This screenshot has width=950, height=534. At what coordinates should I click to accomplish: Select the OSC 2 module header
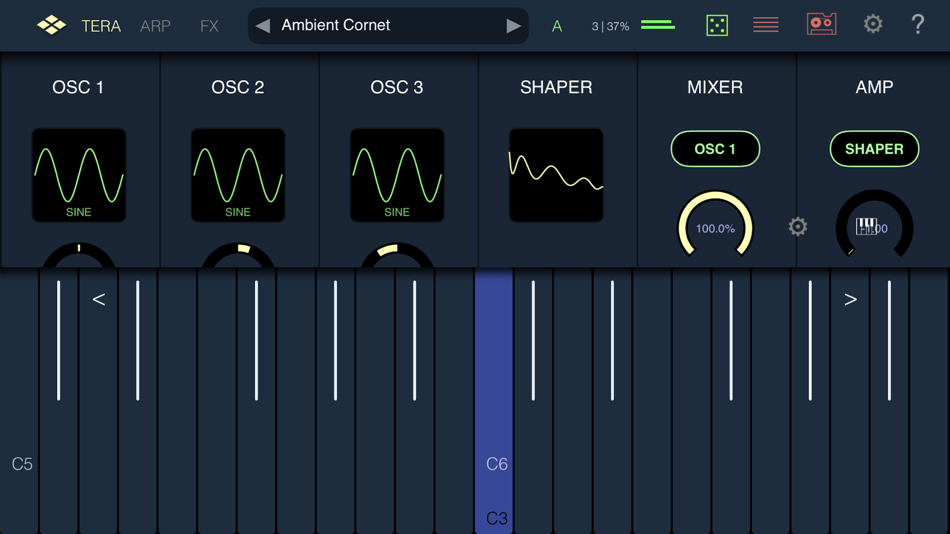238,87
